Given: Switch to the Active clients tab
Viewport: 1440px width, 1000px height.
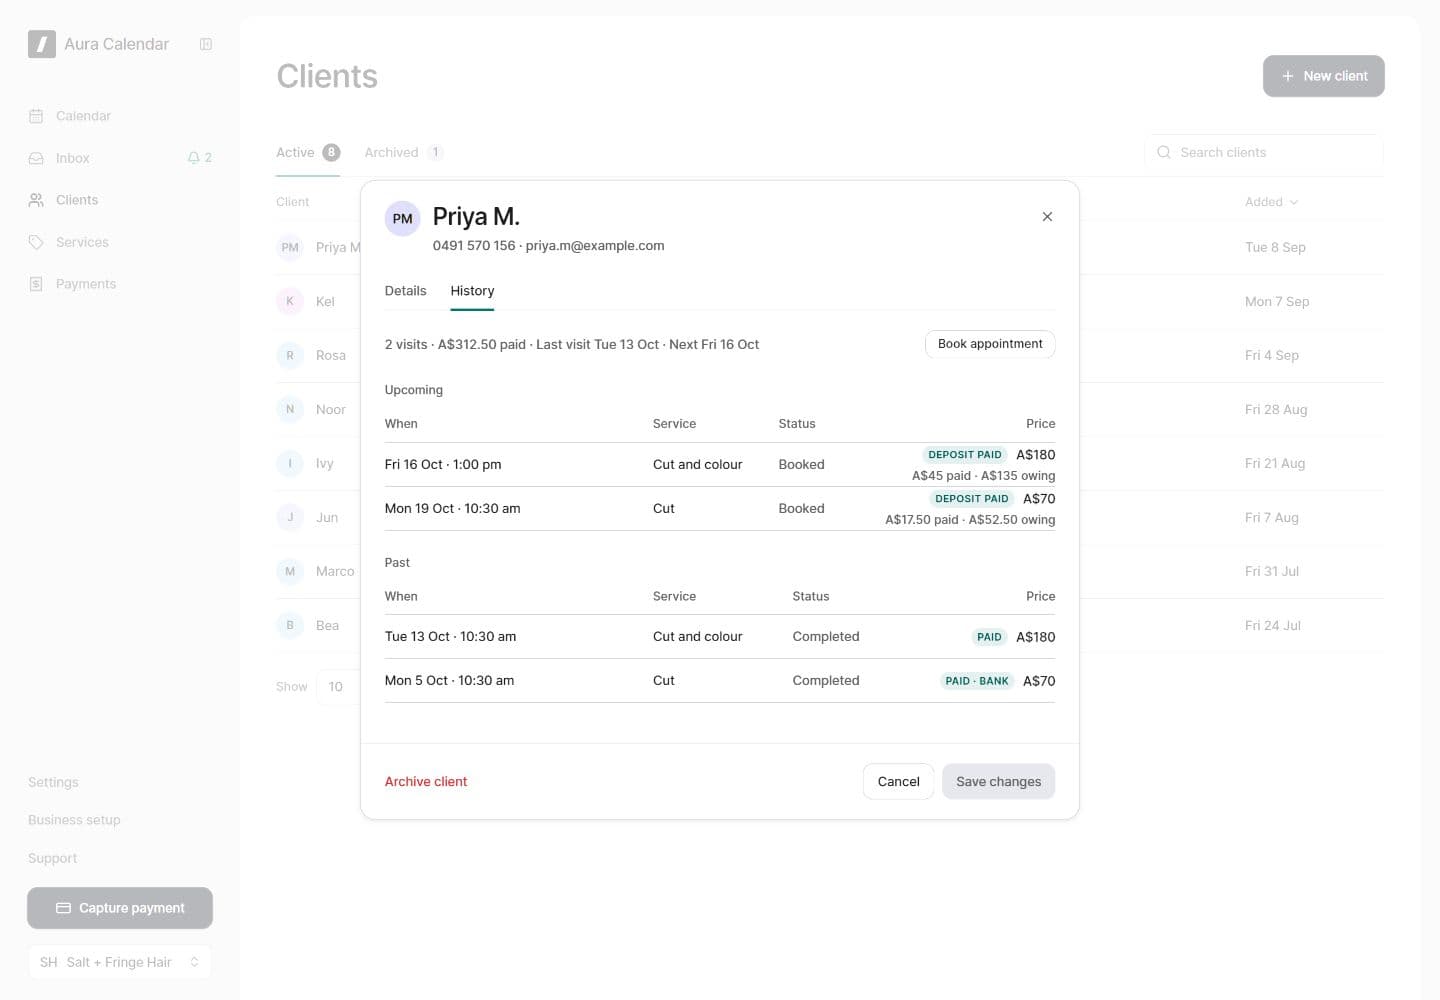Looking at the screenshot, I should click(308, 152).
